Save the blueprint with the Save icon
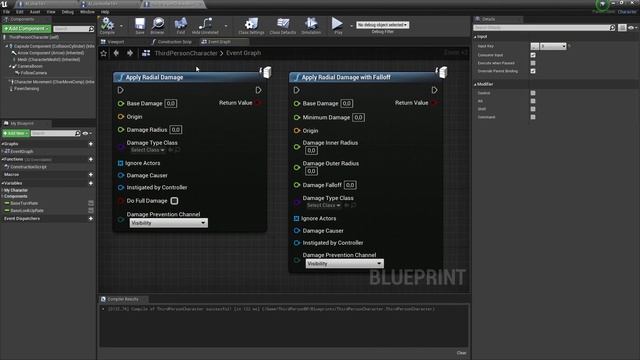 coord(140,24)
